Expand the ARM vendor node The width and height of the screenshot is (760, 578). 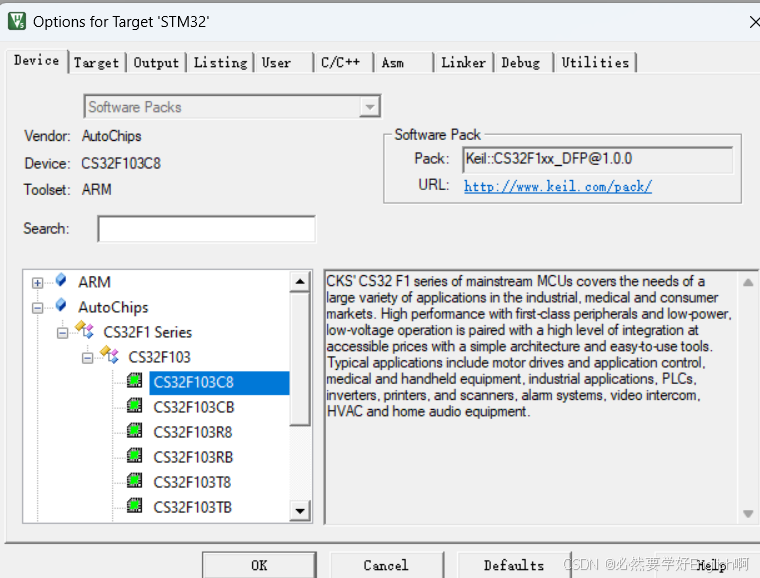[37, 282]
